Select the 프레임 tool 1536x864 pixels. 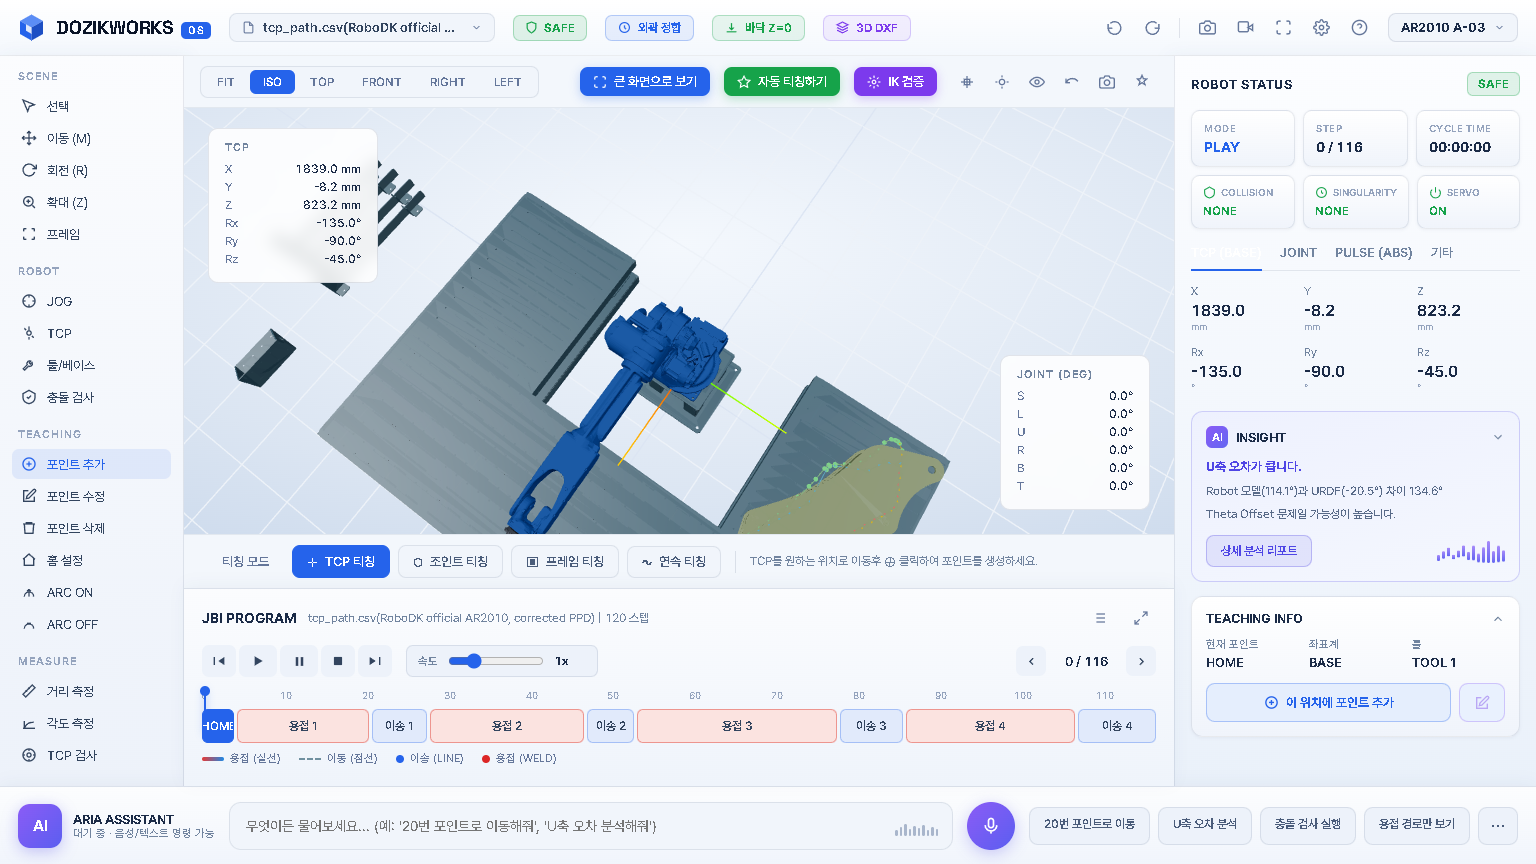tap(91, 234)
